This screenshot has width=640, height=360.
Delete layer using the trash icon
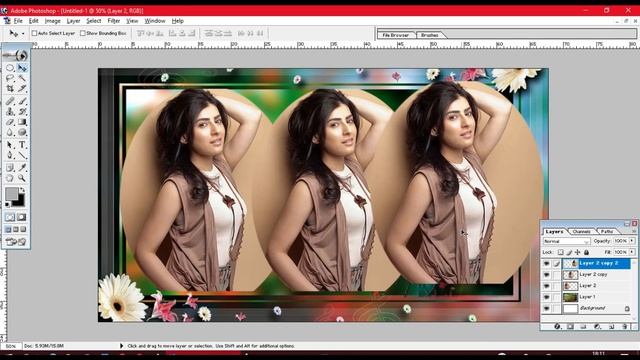tap(624, 327)
